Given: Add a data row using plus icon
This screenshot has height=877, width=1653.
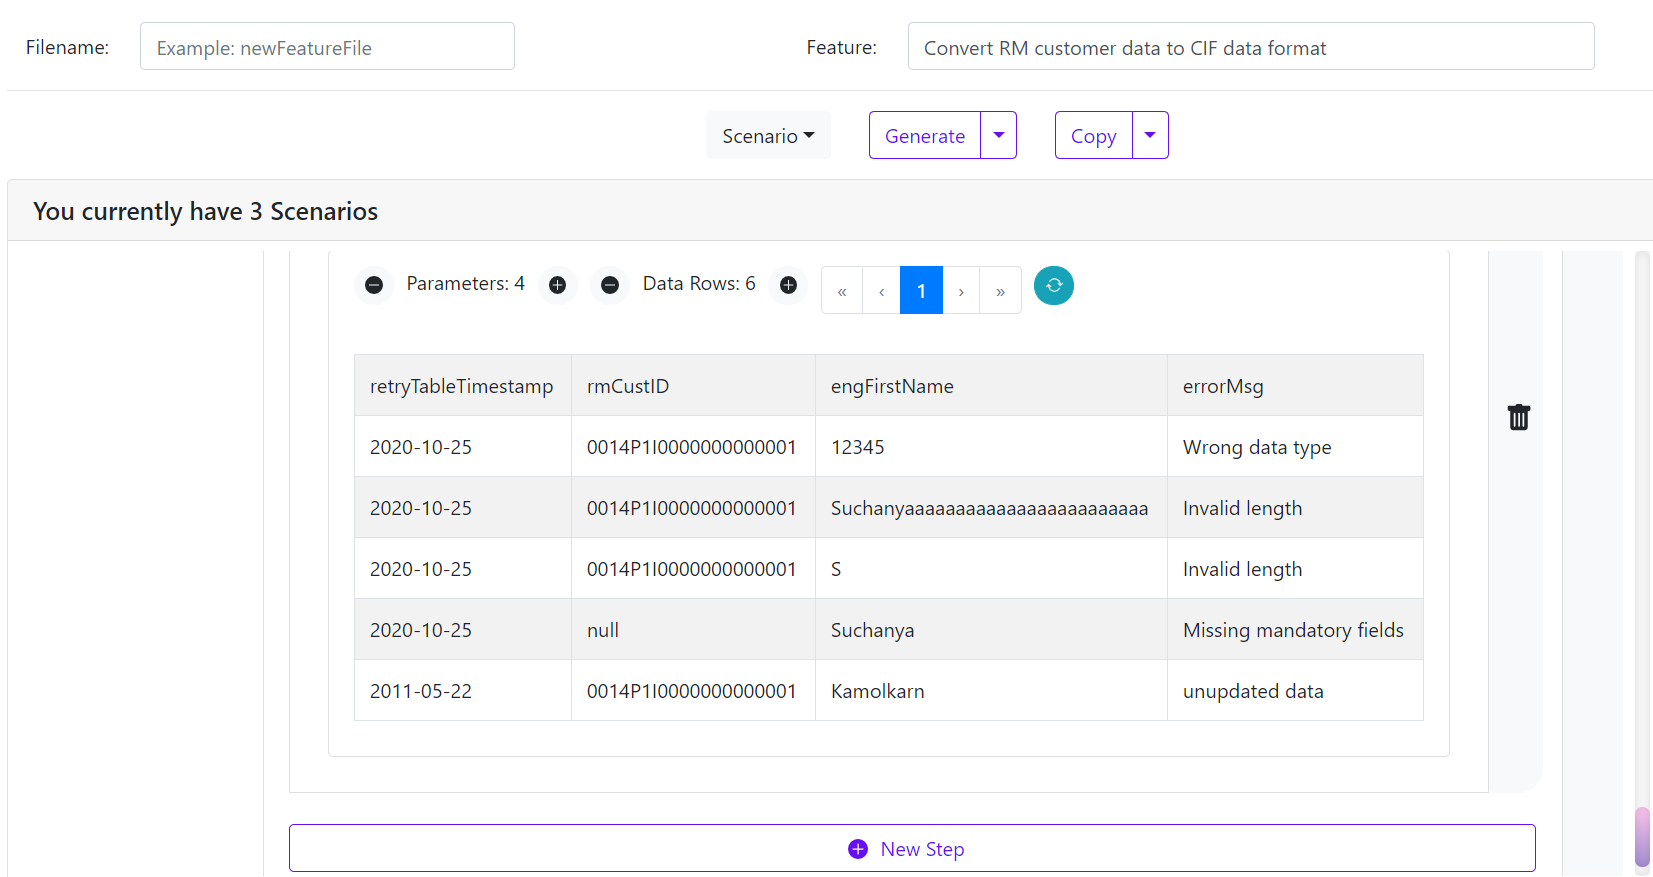Looking at the screenshot, I should [x=788, y=285].
